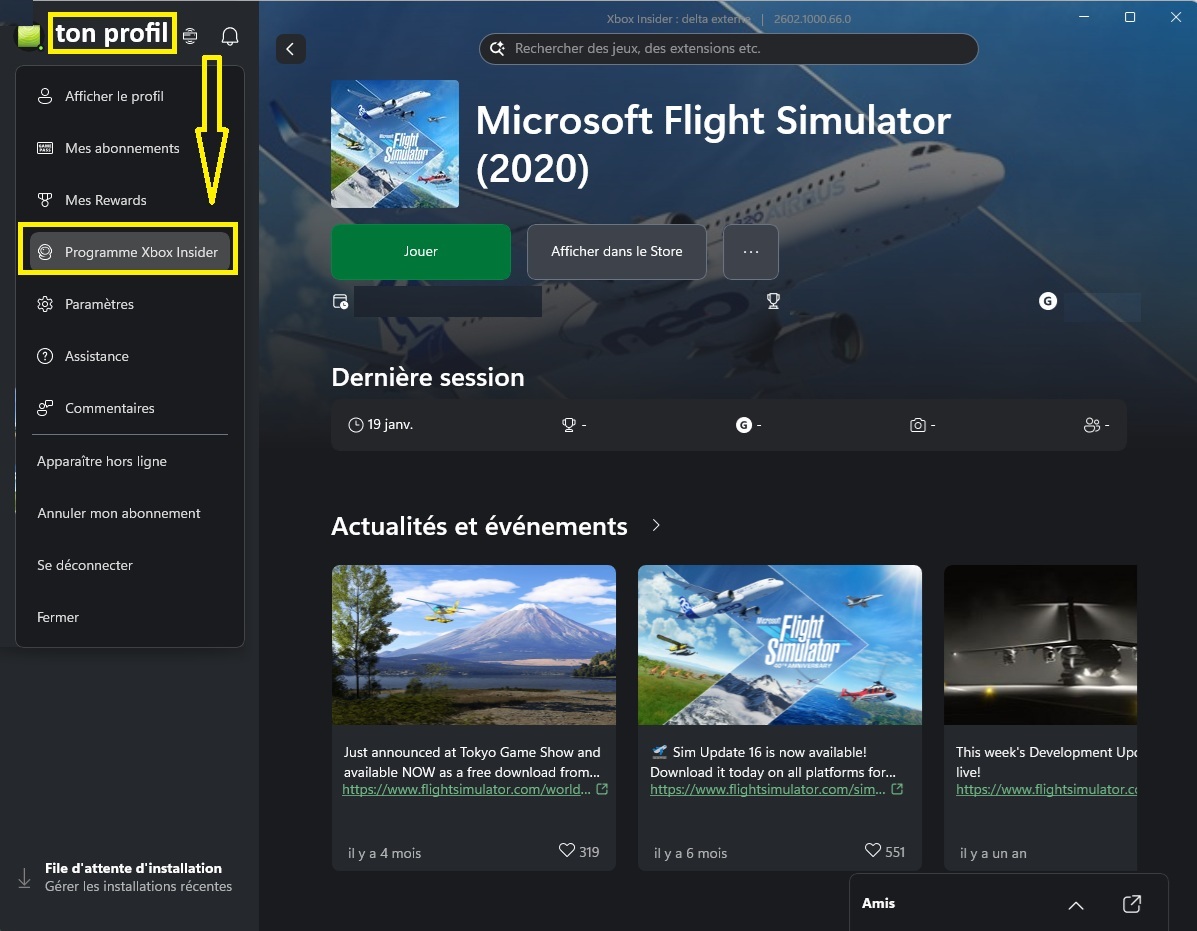Toggle Apparaître hors ligne status
The width and height of the screenshot is (1197, 931).
[x=130, y=461]
